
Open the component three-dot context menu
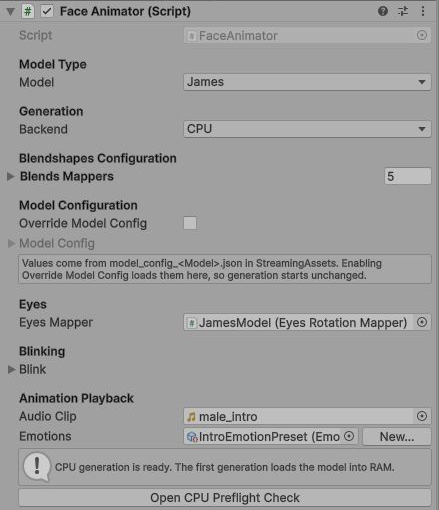(x=423, y=11)
